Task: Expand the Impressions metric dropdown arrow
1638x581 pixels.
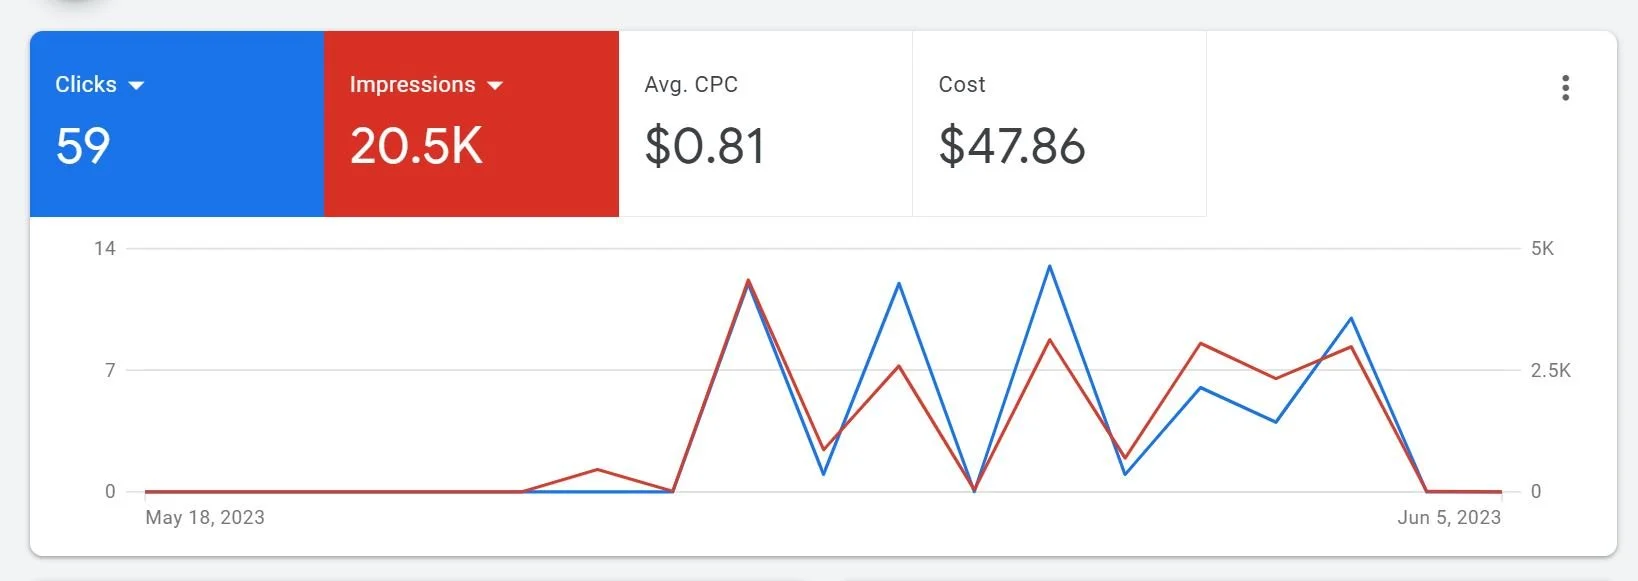Action: pyautogui.click(x=495, y=86)
